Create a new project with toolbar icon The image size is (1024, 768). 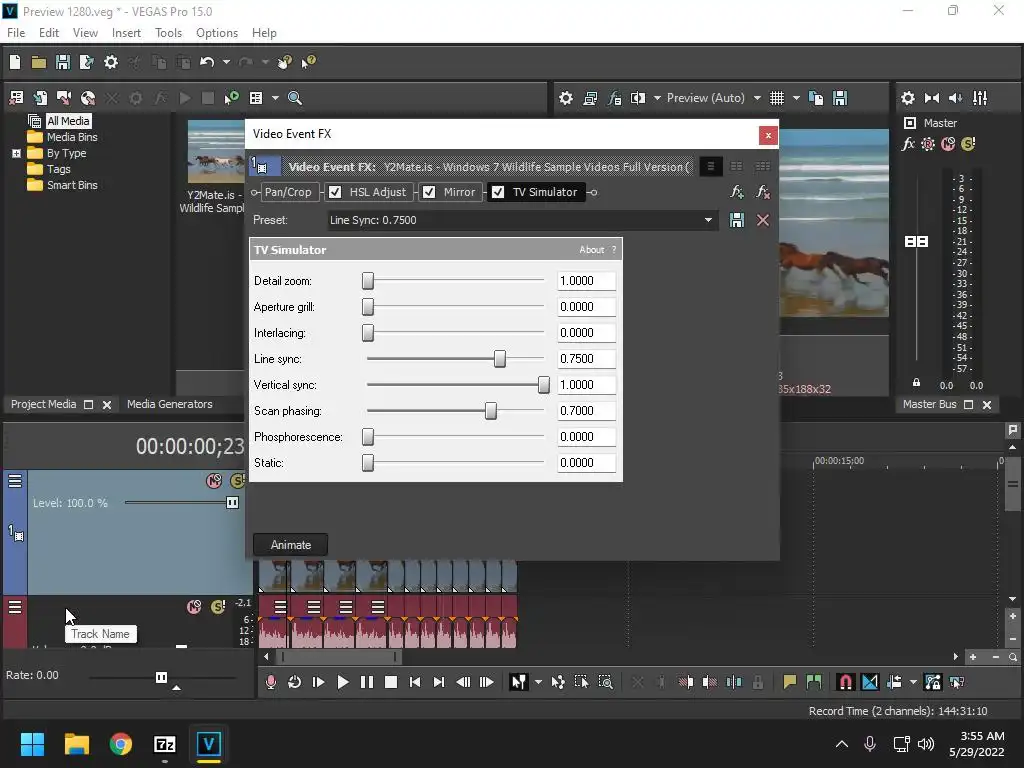[x=14, y=62]
